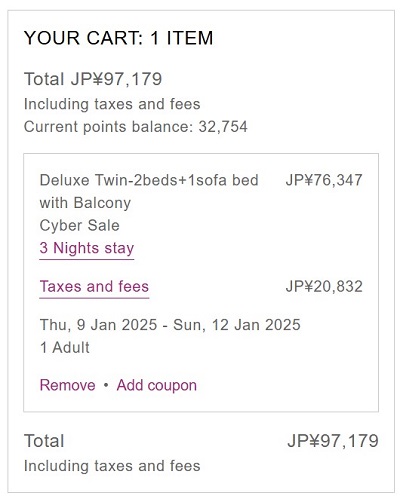Click the room price JP¥76,347
The image size is (400, 499).
tap(324, 180)
